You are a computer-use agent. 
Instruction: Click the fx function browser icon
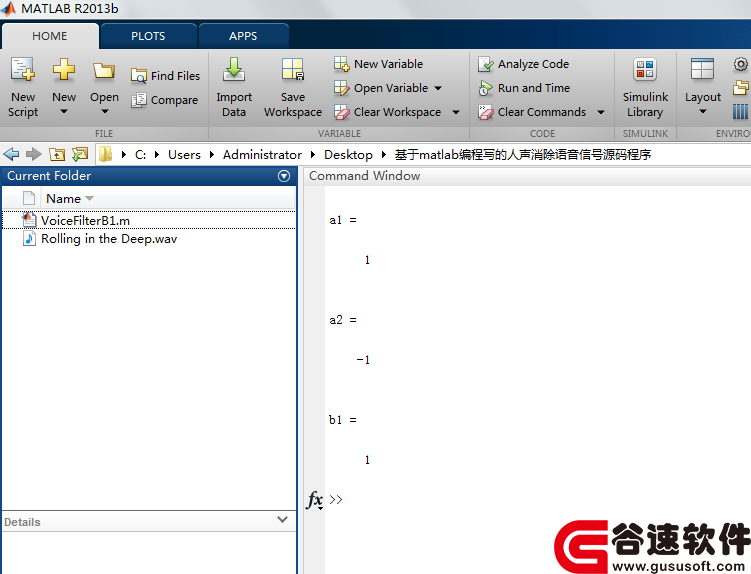click(x=315, y=500)
